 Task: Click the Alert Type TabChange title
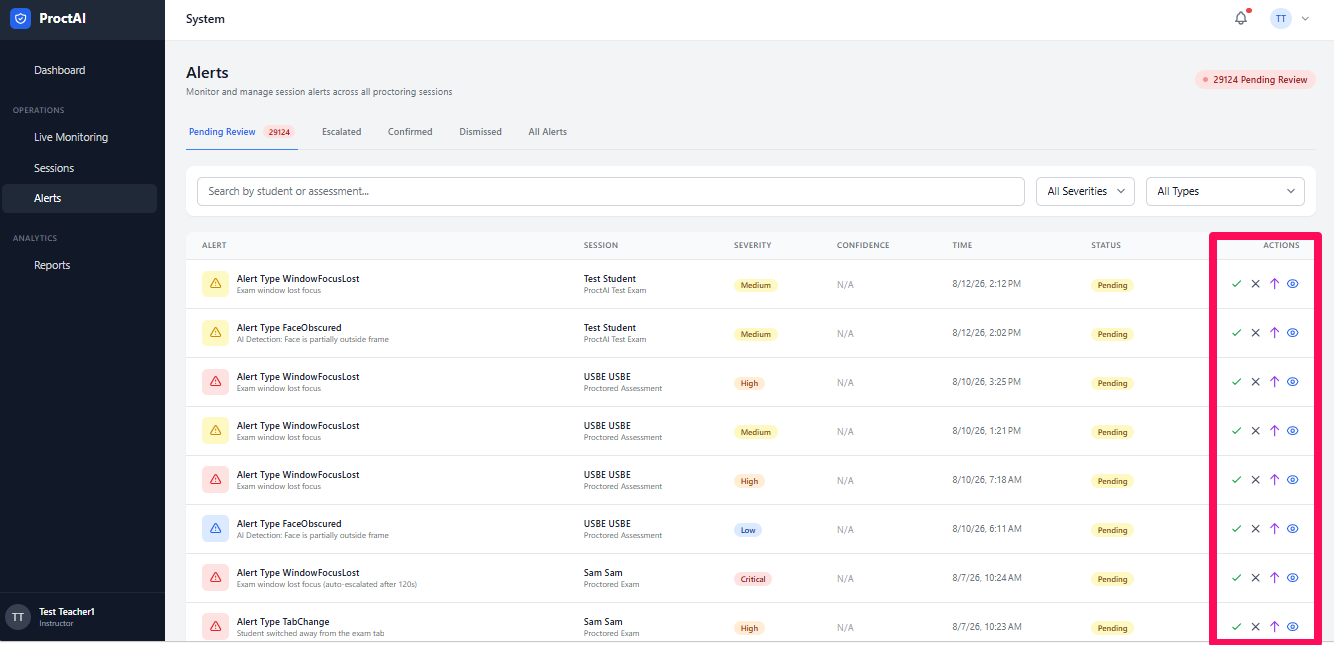283,622
